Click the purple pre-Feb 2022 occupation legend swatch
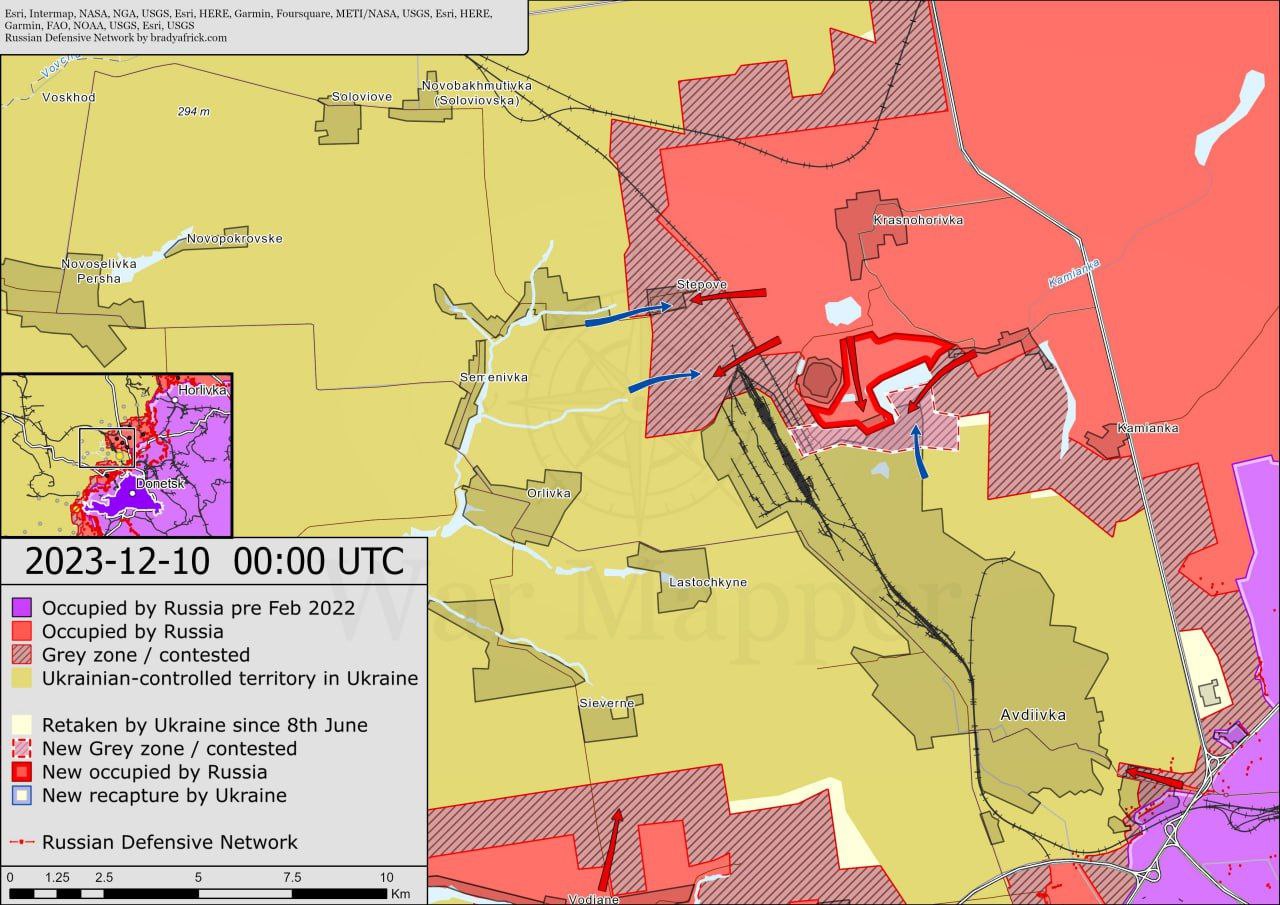1280x905 pixels. pos(21,607)
